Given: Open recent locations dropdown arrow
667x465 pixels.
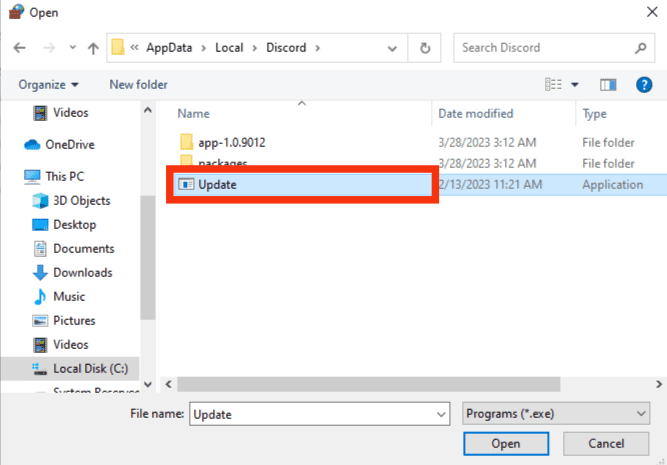Looking at the screenshot, I should (73, 47).
